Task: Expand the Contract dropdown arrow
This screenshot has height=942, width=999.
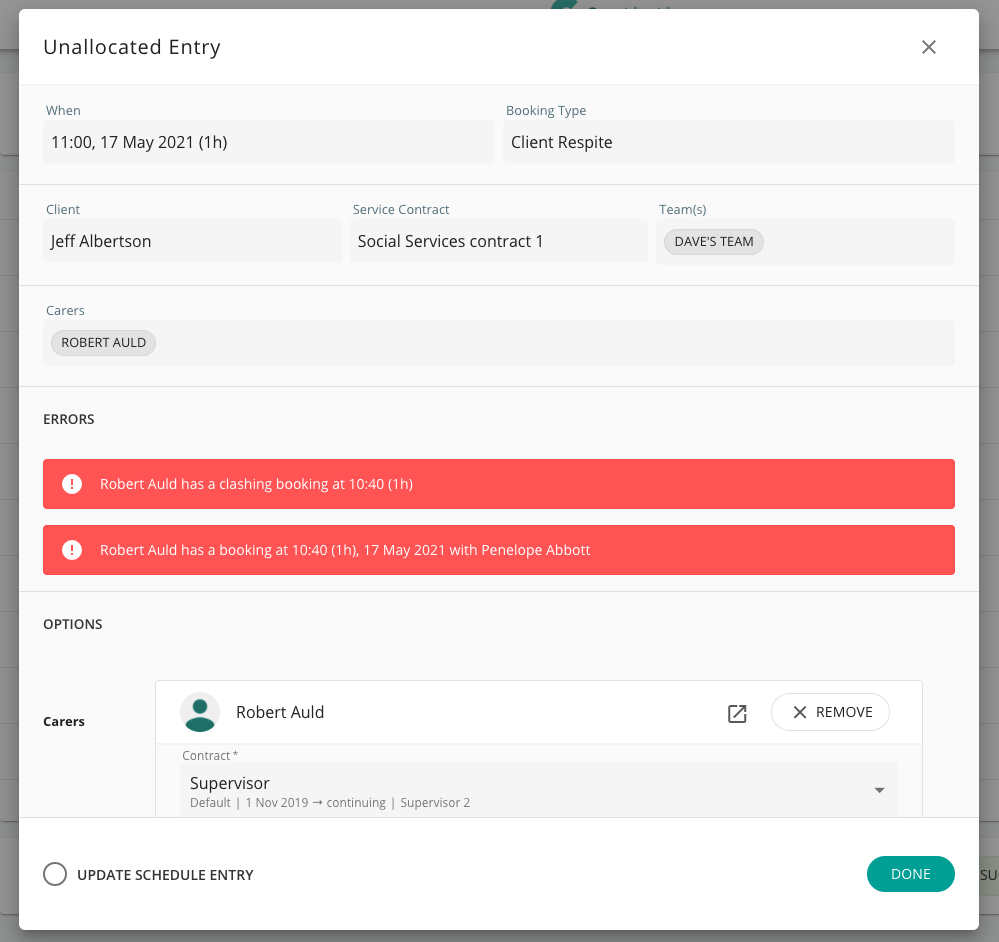Action: [879, 790]
